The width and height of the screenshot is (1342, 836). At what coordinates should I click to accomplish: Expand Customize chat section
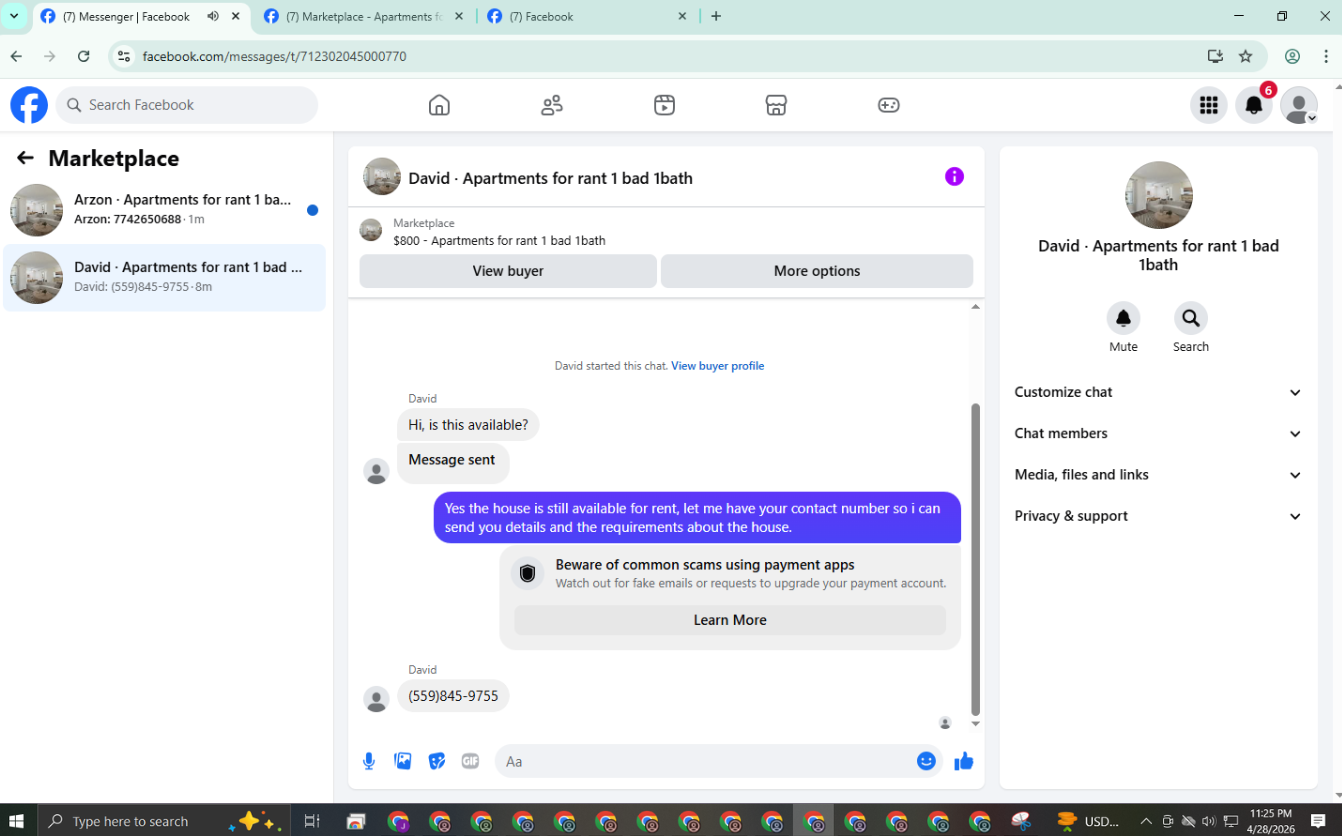click(1158, 392)
